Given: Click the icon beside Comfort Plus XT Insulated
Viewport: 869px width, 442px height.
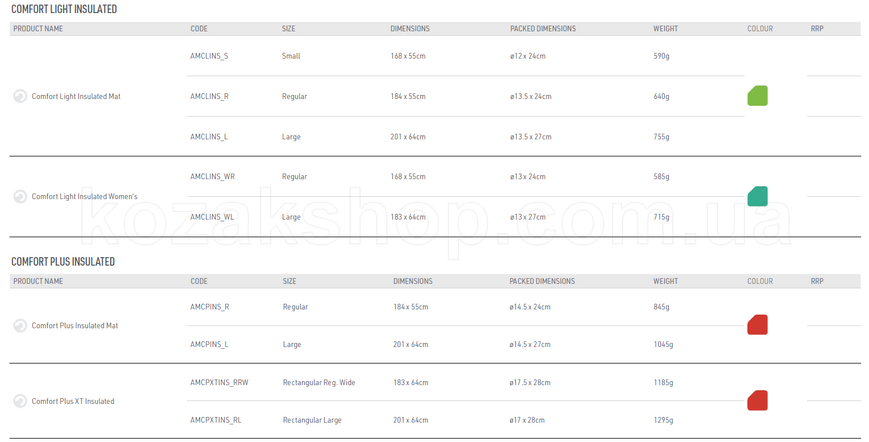Looking at the screenshot, I should (20, 401).
